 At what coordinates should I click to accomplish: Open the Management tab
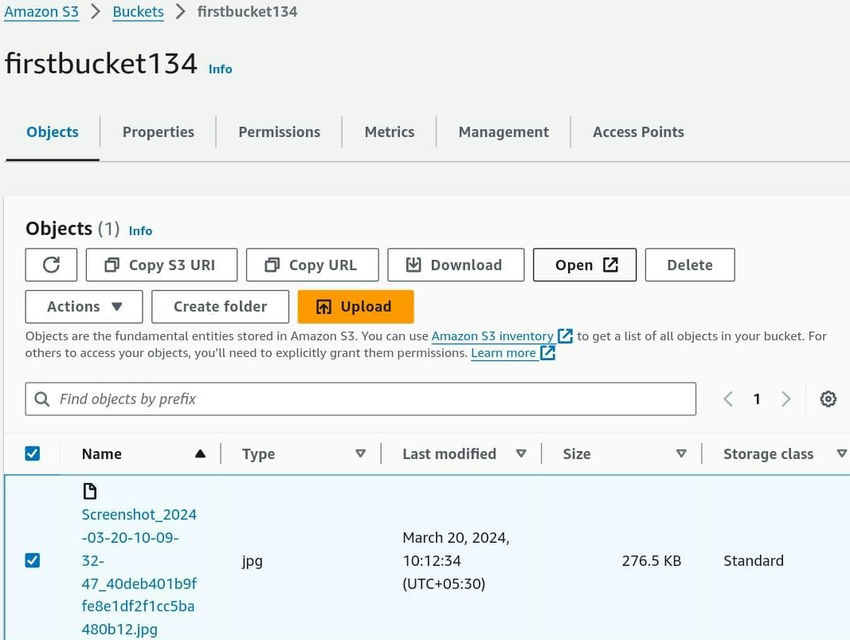coord(503,132)
